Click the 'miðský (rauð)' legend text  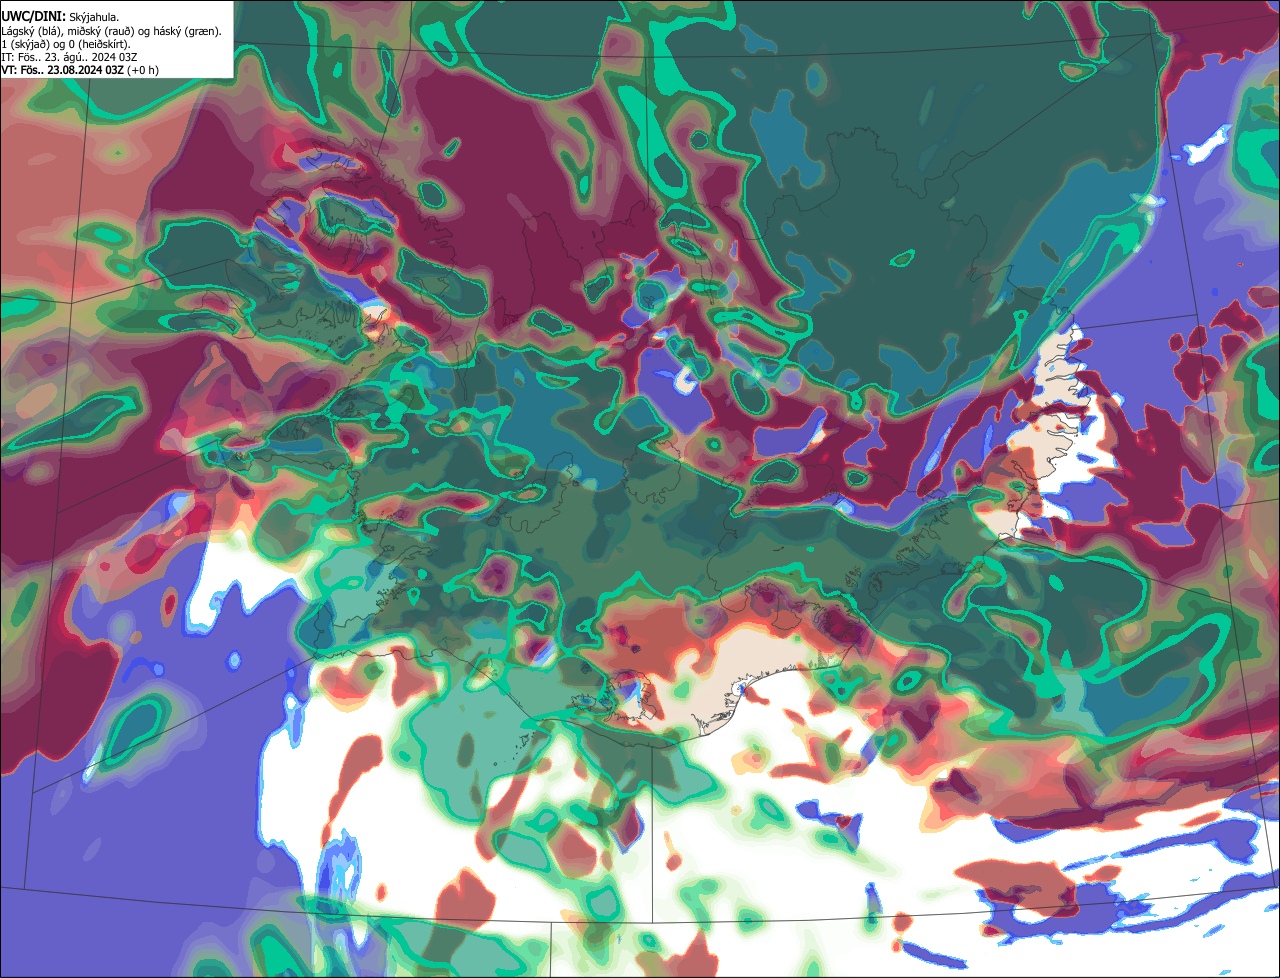[x=101, y=32]
